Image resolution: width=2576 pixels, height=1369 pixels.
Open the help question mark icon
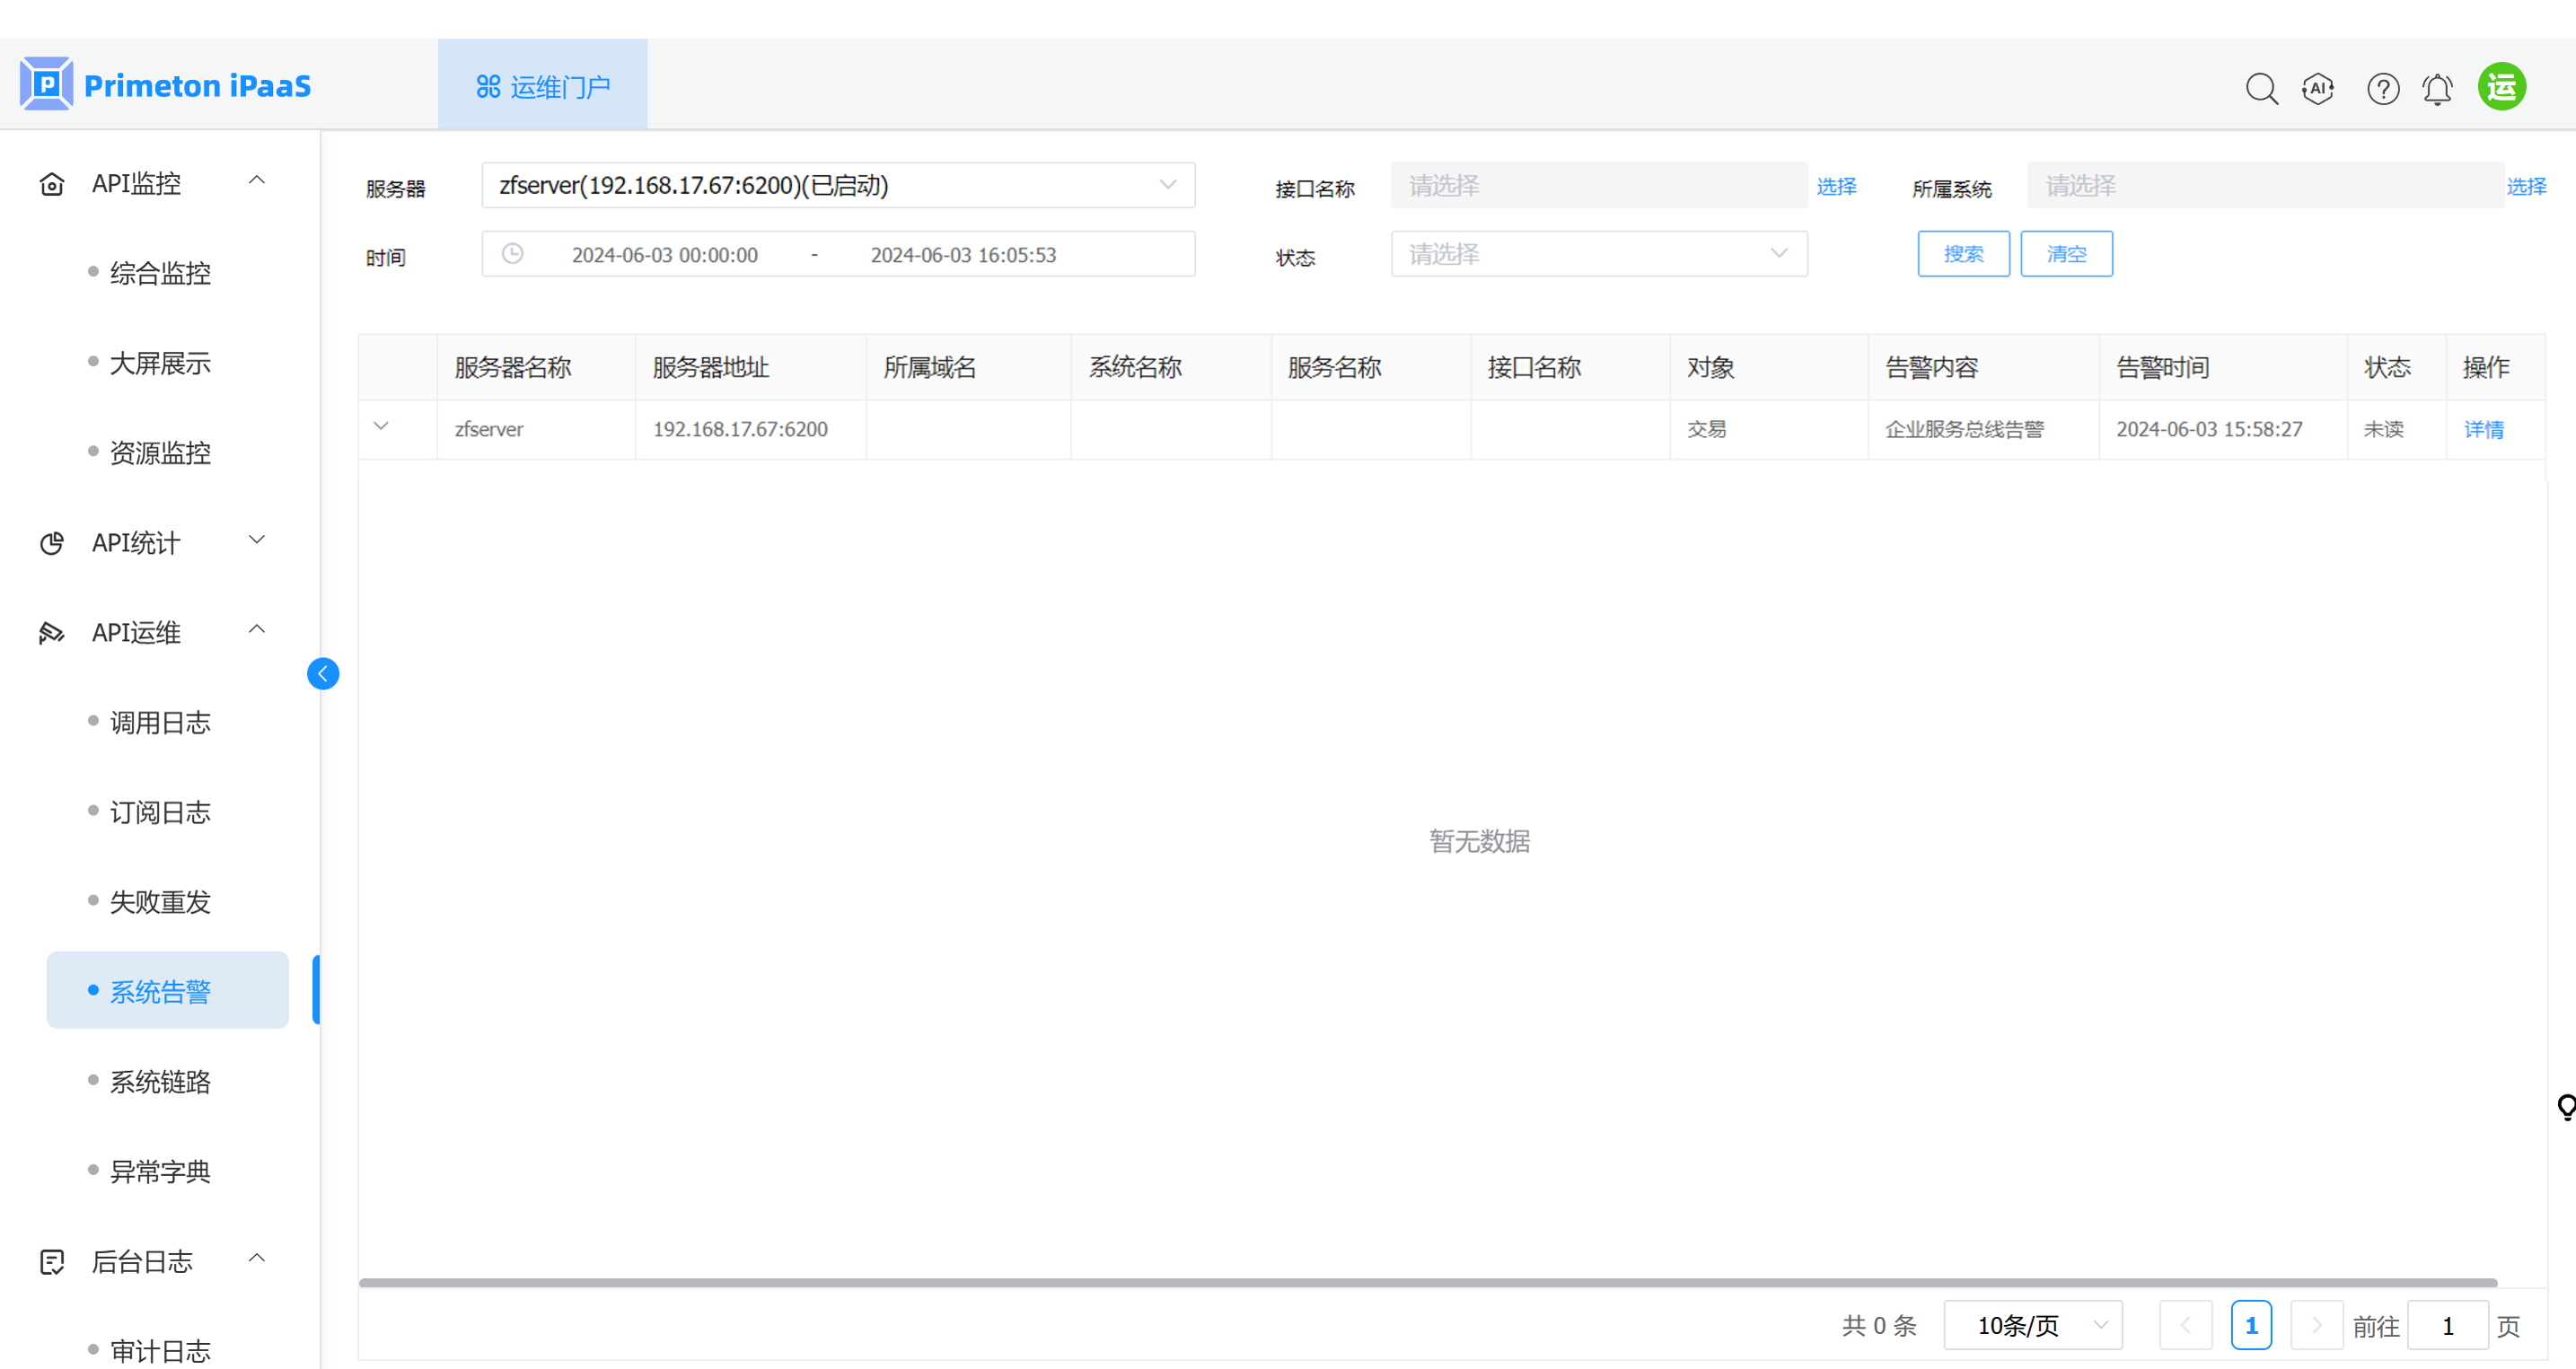2382,88
